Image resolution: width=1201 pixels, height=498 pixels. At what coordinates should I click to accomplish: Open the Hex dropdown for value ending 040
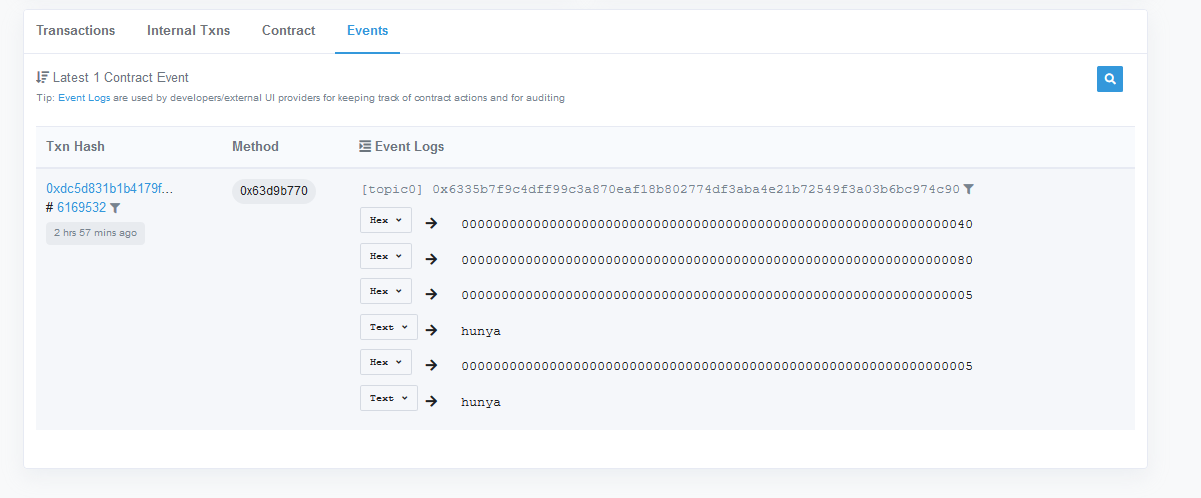coord(385,220)
